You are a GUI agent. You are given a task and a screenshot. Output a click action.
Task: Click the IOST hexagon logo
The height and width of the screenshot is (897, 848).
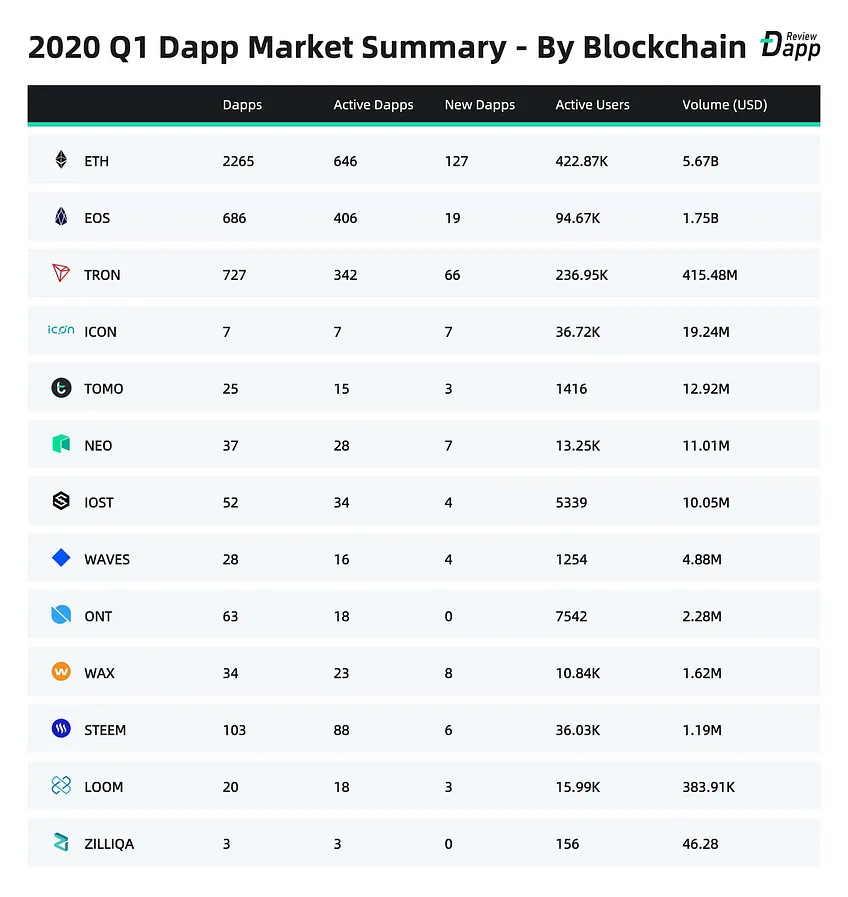[x=61, y=501]
